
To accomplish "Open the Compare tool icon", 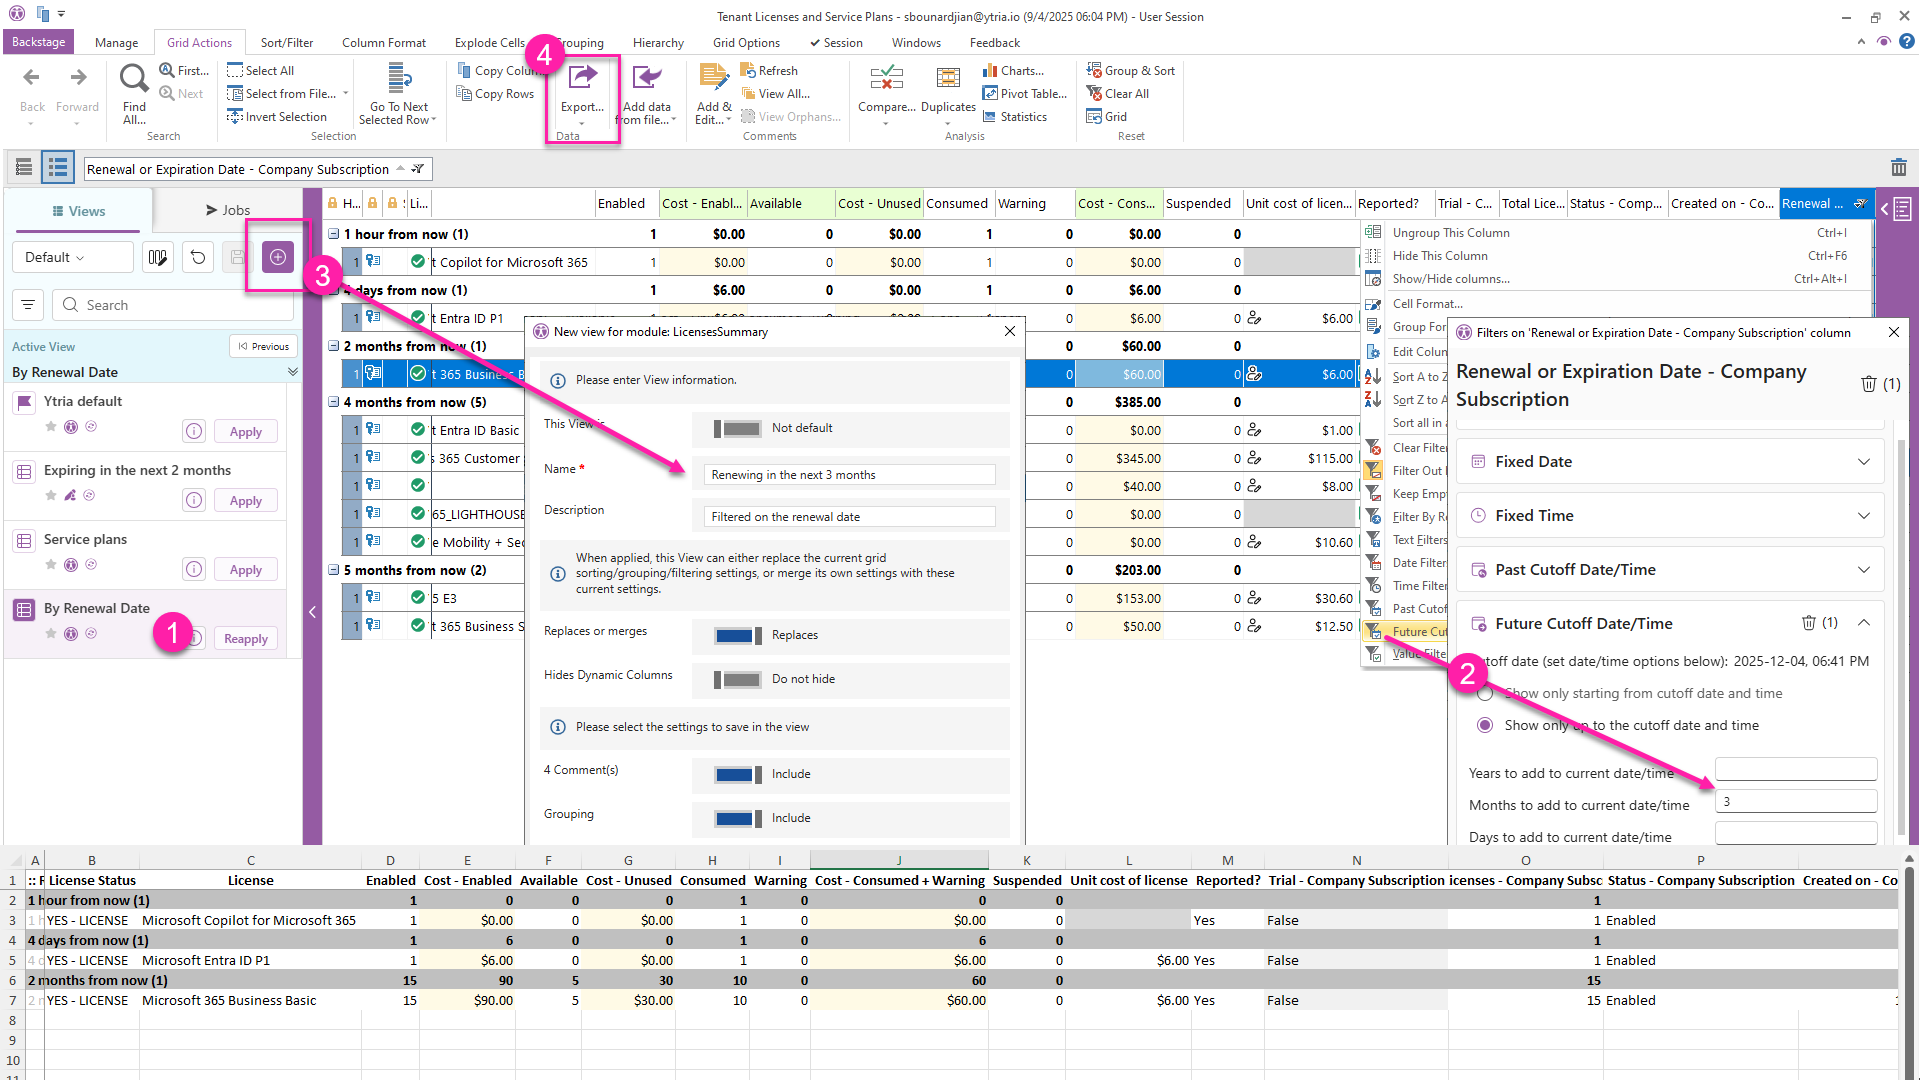I will coord(886,80).
